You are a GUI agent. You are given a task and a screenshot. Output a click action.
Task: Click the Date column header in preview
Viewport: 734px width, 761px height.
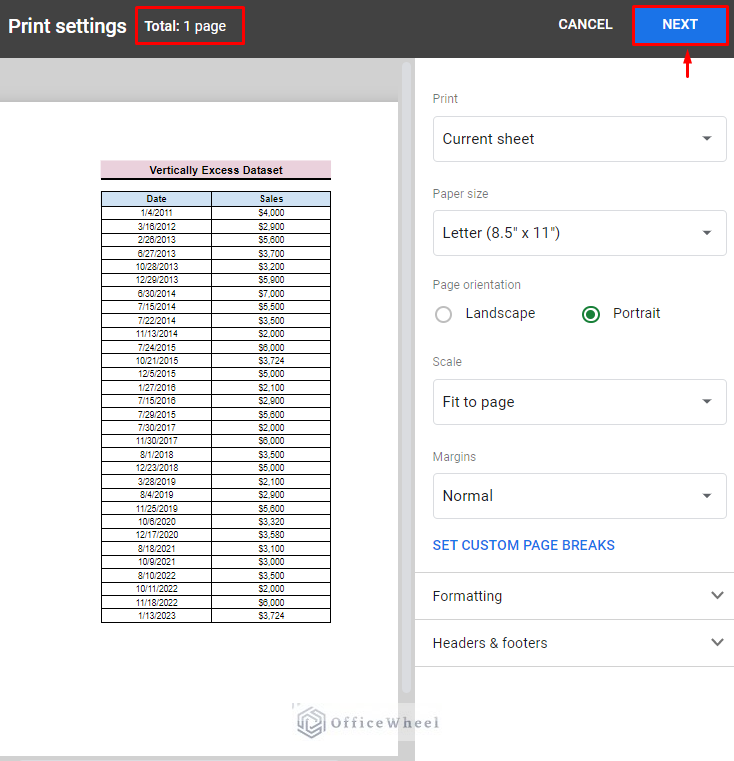[156, 199]
